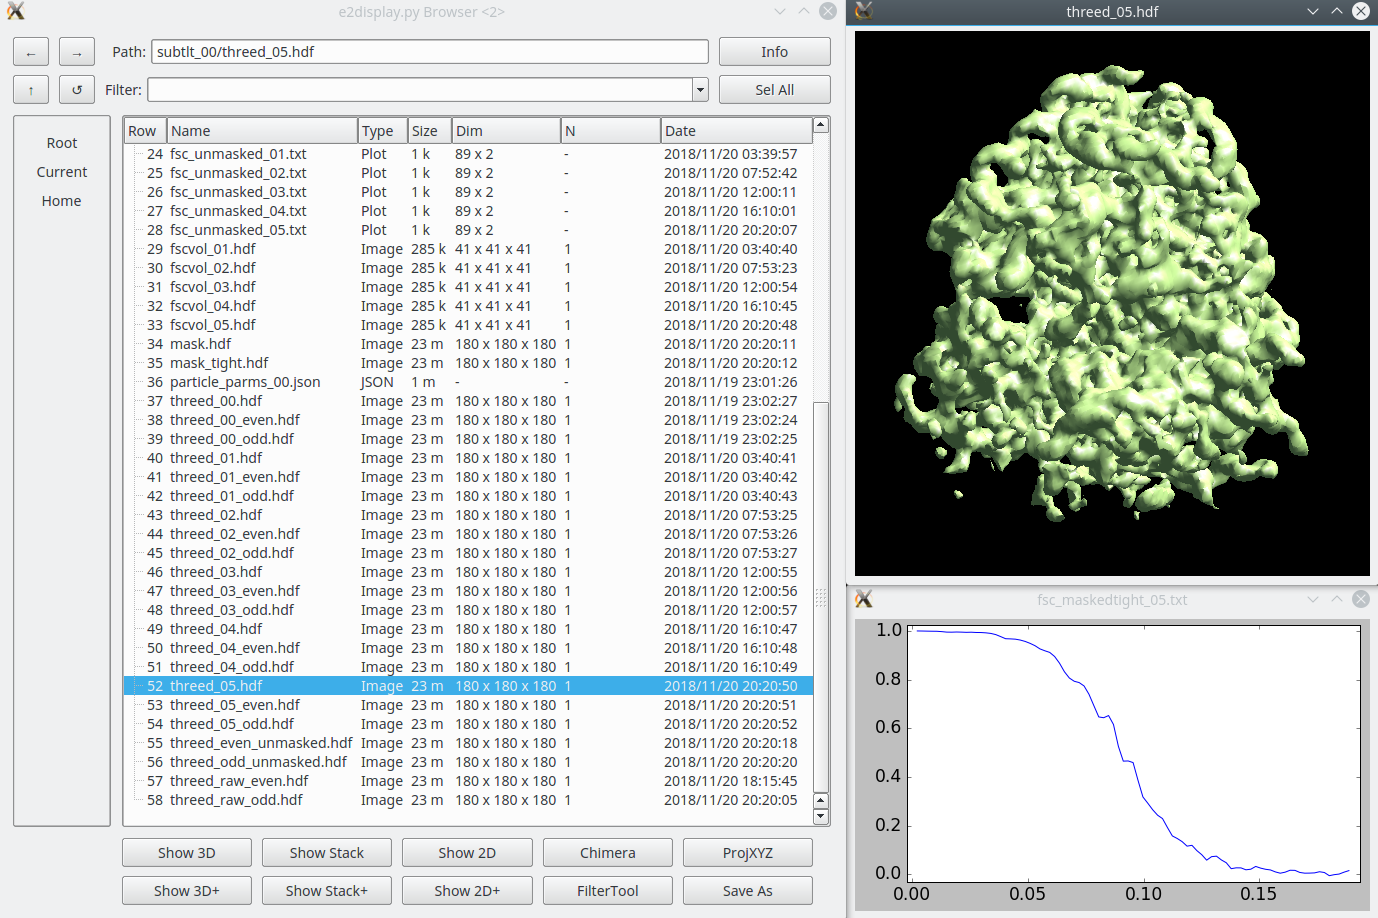Screen dimensions: 1378x918
Task: Click the window icon of threed_05.hdf viewer
Action: 864,11
